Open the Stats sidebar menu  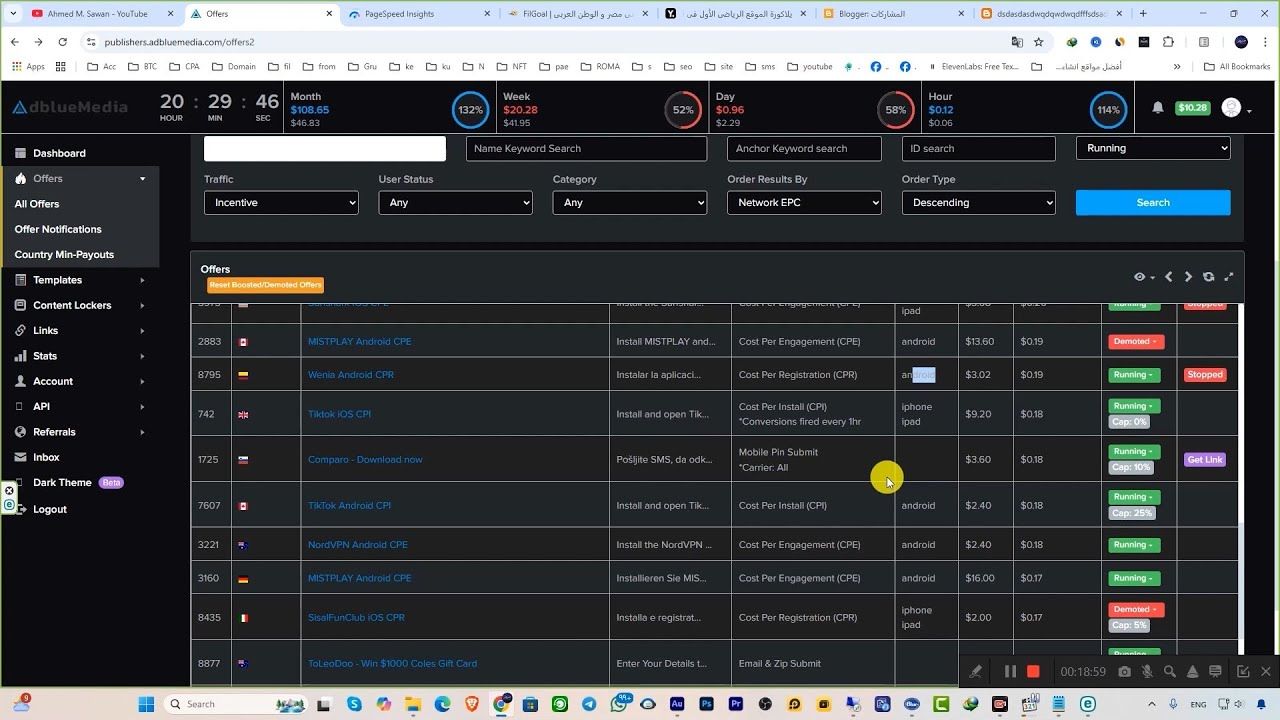pos(80,356)
